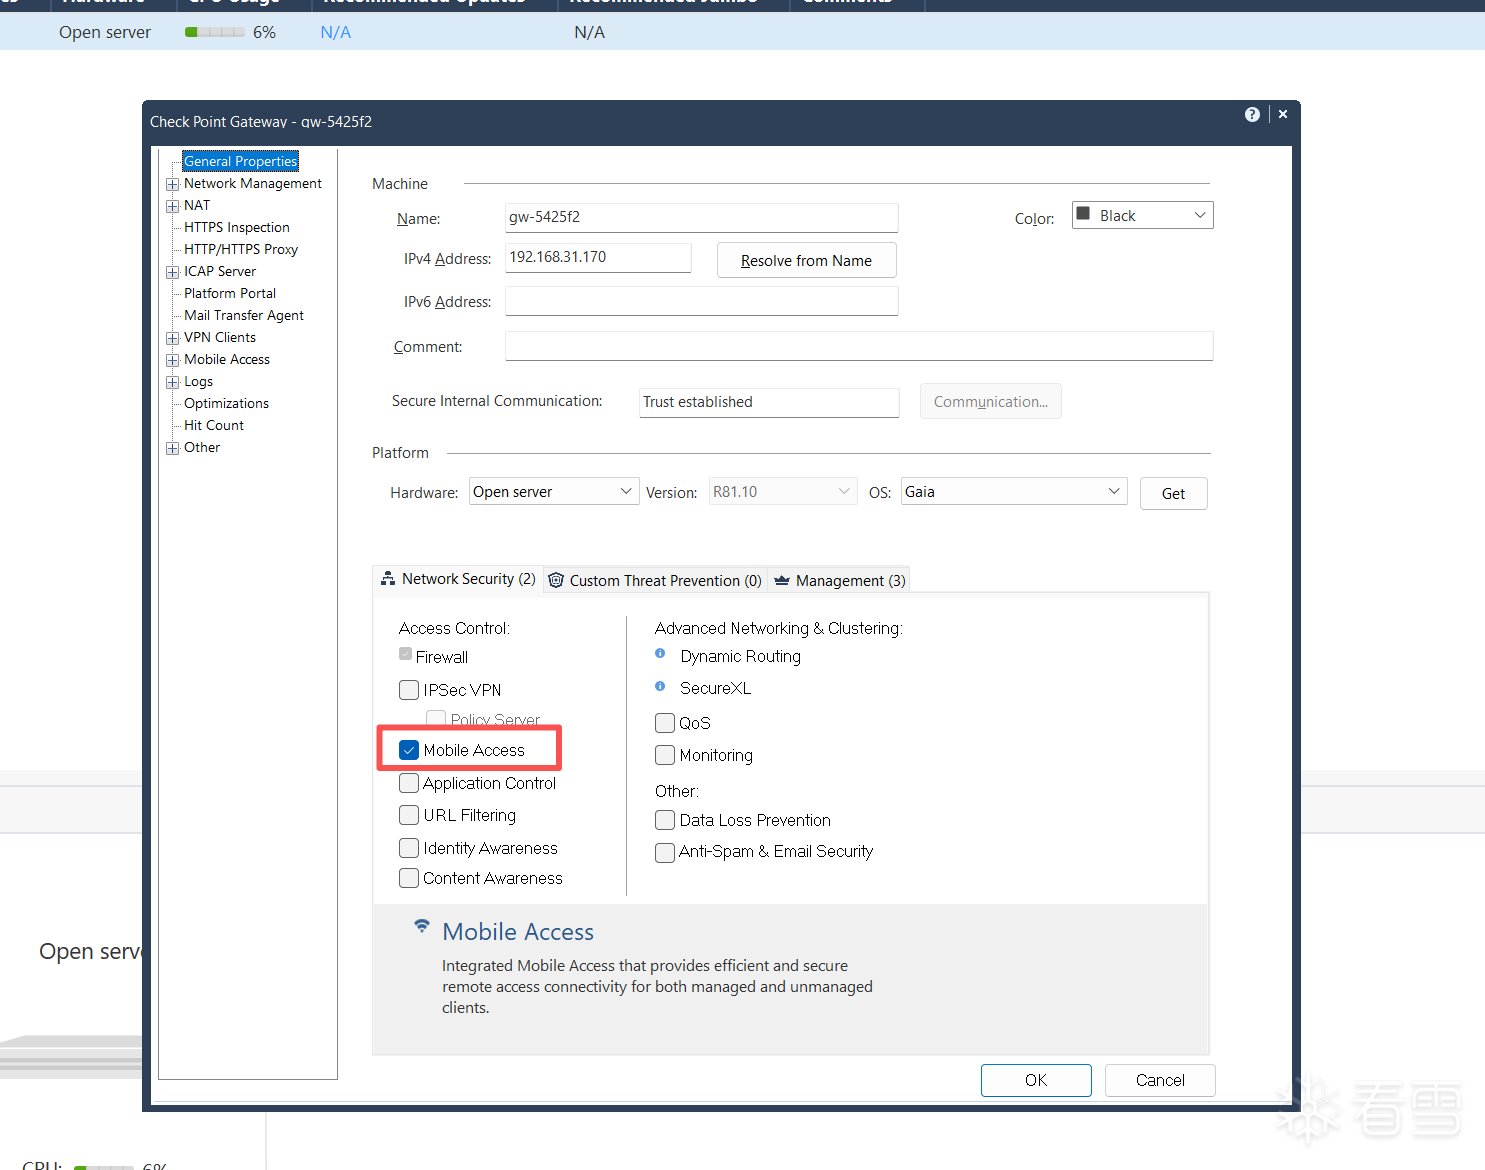
Task: Click the help question mark icon
Action: tap(1252, 115)
